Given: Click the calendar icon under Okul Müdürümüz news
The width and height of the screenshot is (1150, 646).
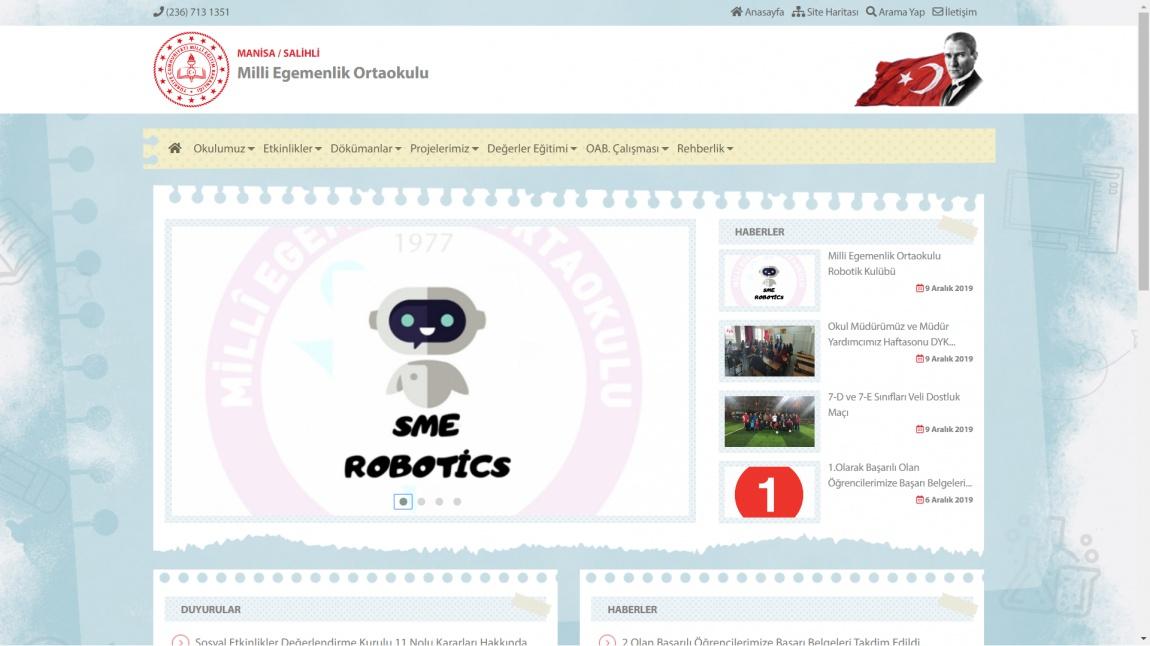Looking at the screenshot, I should 920,359.
